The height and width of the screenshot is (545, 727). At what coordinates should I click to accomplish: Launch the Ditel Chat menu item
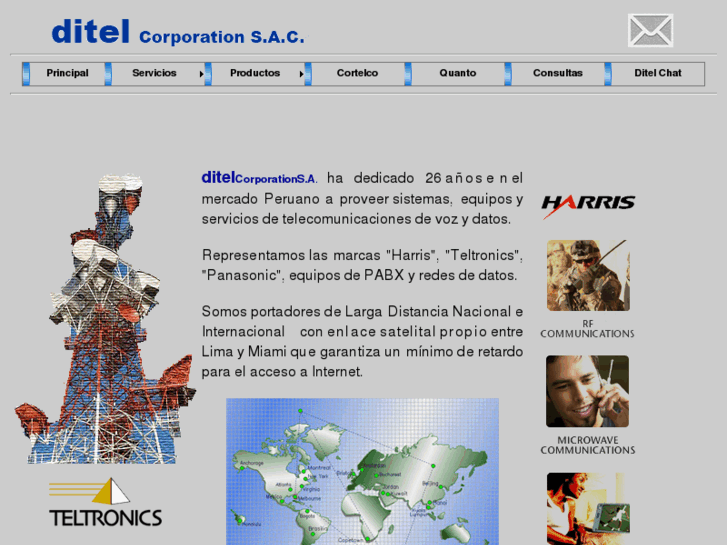pos(658,73)
